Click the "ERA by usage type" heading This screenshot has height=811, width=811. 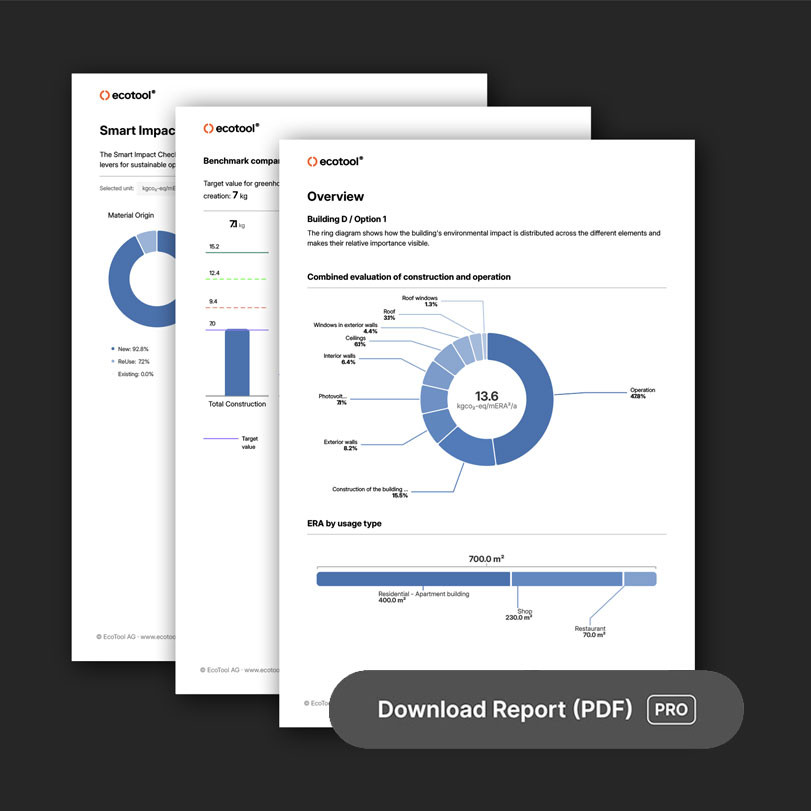click(x=344, y=523)
